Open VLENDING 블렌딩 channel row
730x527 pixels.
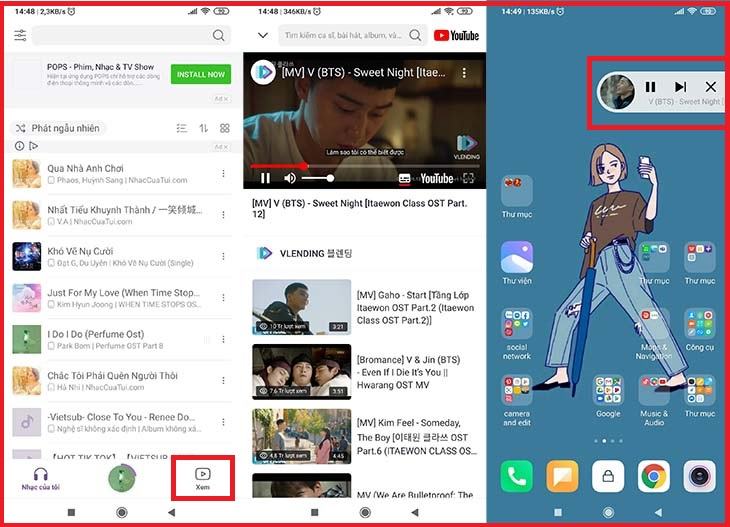(x=364, y=253)
